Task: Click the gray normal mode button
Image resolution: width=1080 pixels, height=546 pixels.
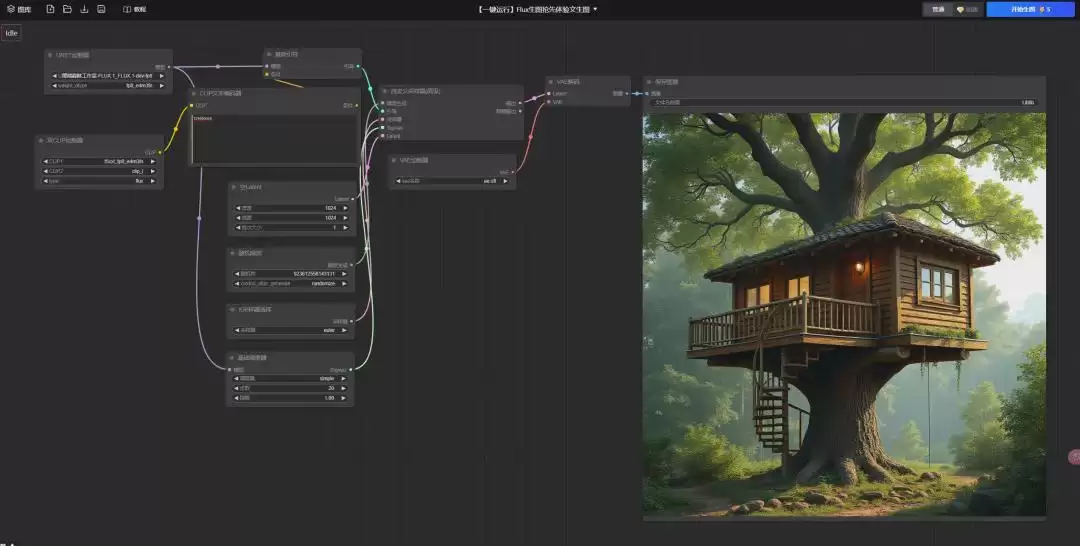Action: point(938,10)
